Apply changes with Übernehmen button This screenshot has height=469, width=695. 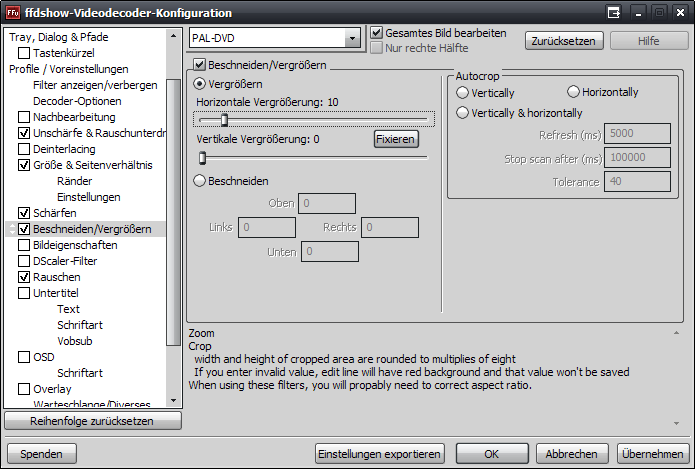pyautogui.click(x=652, y=454)
